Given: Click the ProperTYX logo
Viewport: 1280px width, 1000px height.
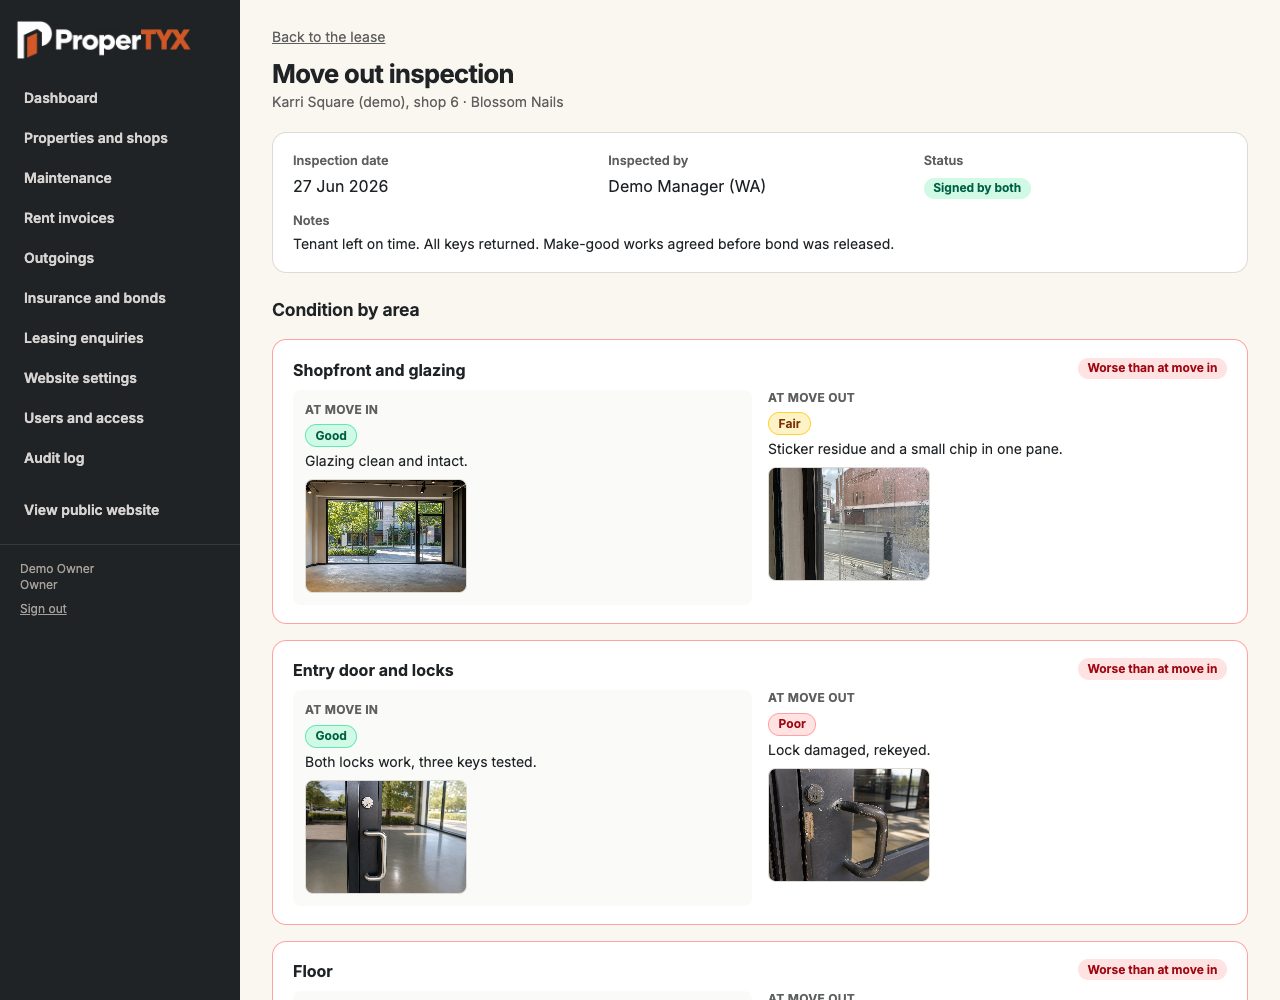Looking at the screenshot, I should [104, 40].
